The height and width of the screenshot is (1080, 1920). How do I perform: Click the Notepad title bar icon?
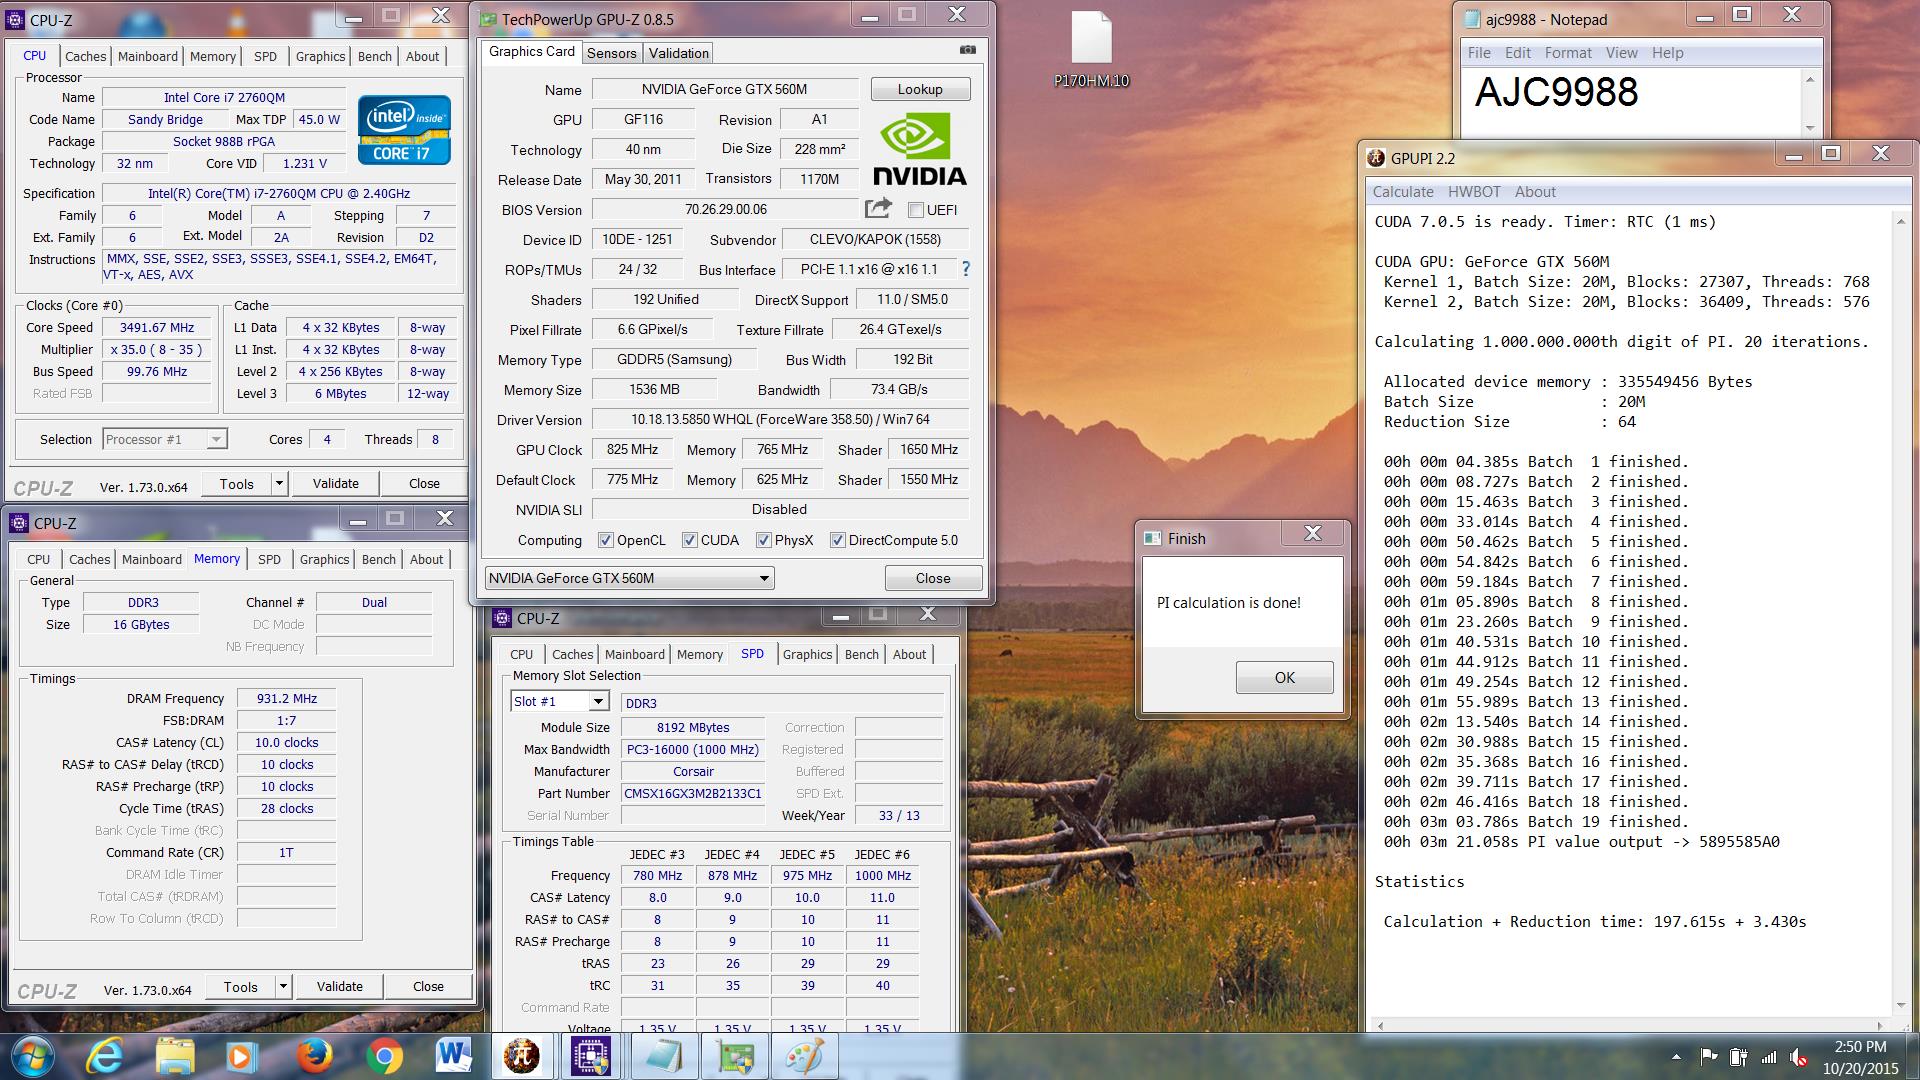coord(1472,19)
